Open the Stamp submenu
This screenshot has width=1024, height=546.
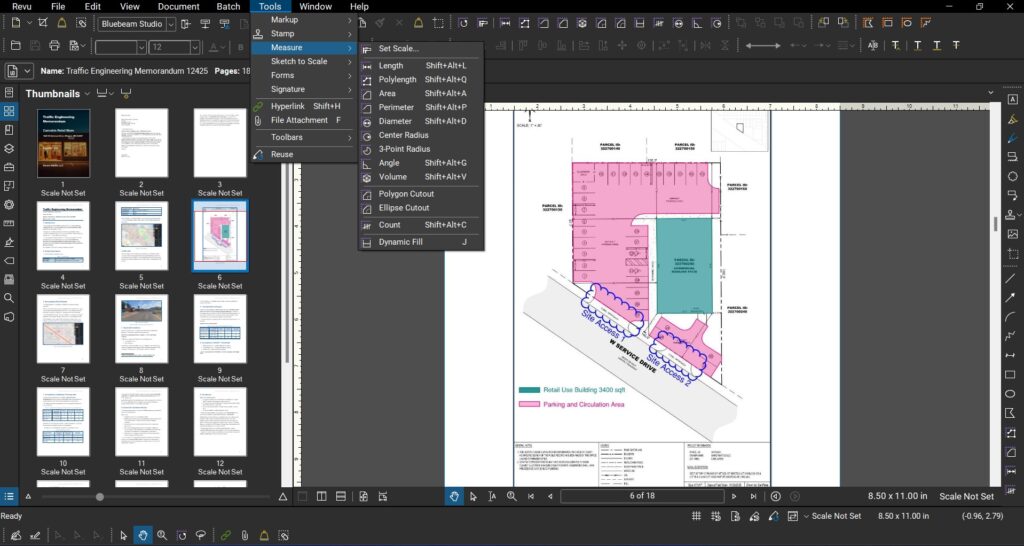[304, 33]
